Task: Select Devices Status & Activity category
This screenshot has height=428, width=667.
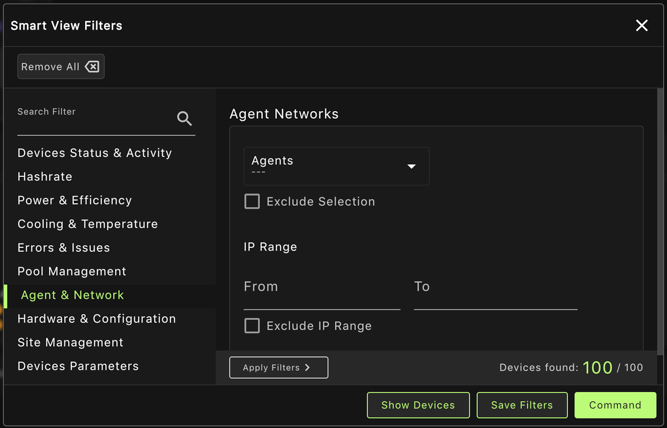Action: point(94,153)
